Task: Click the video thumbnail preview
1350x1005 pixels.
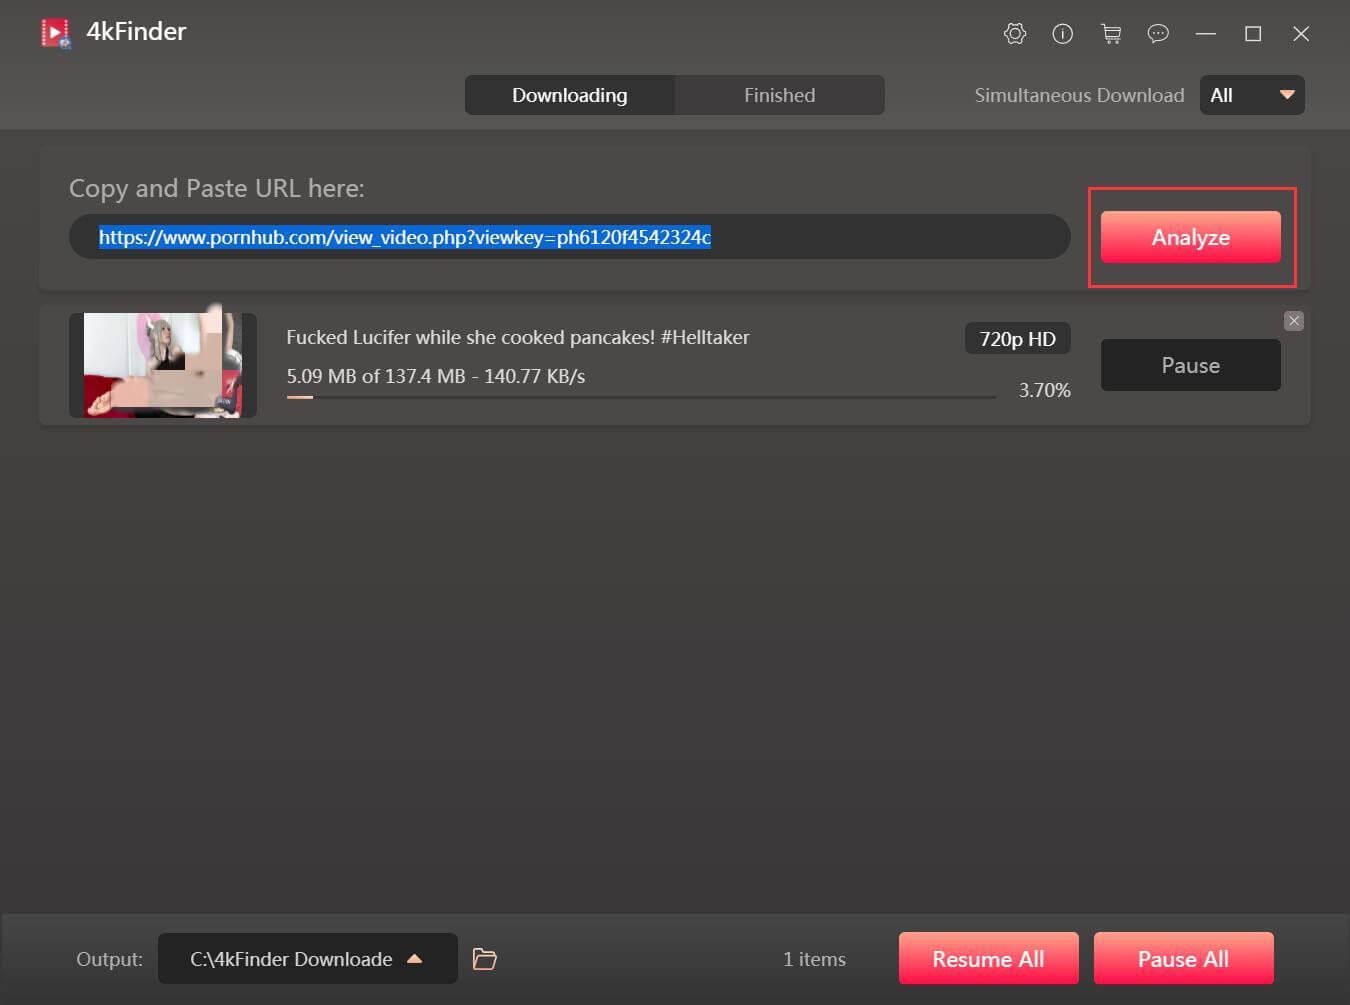Action: point(163,365)
